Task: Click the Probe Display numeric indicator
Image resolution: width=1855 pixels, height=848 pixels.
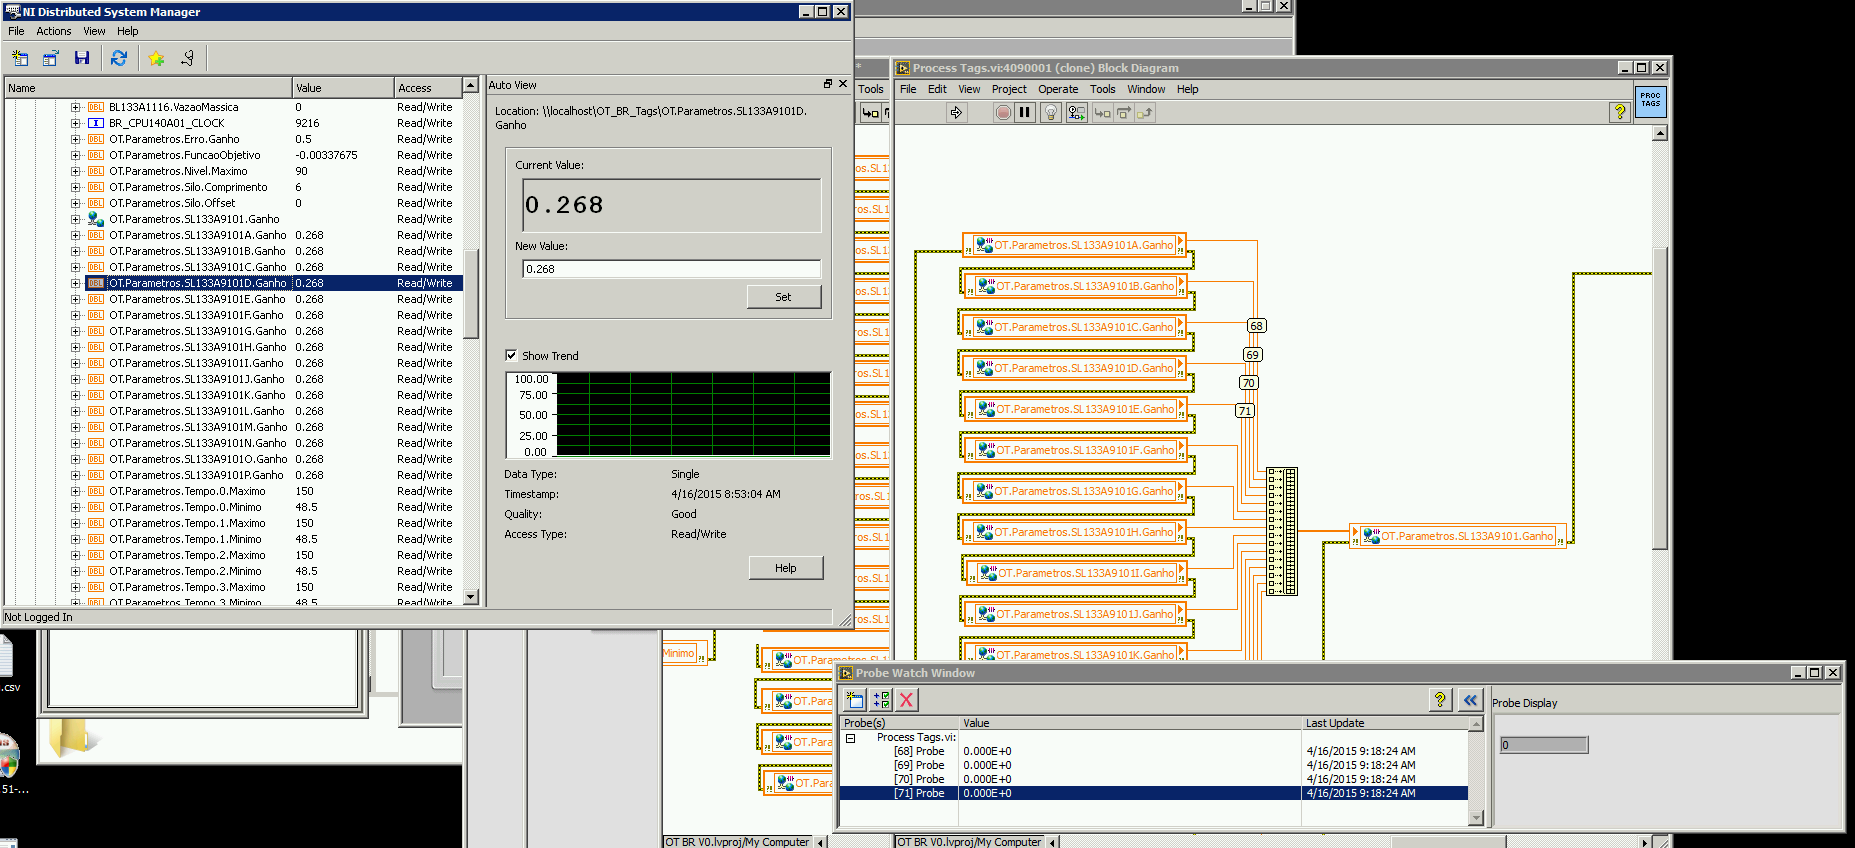Action: (x=1544, y=745)
